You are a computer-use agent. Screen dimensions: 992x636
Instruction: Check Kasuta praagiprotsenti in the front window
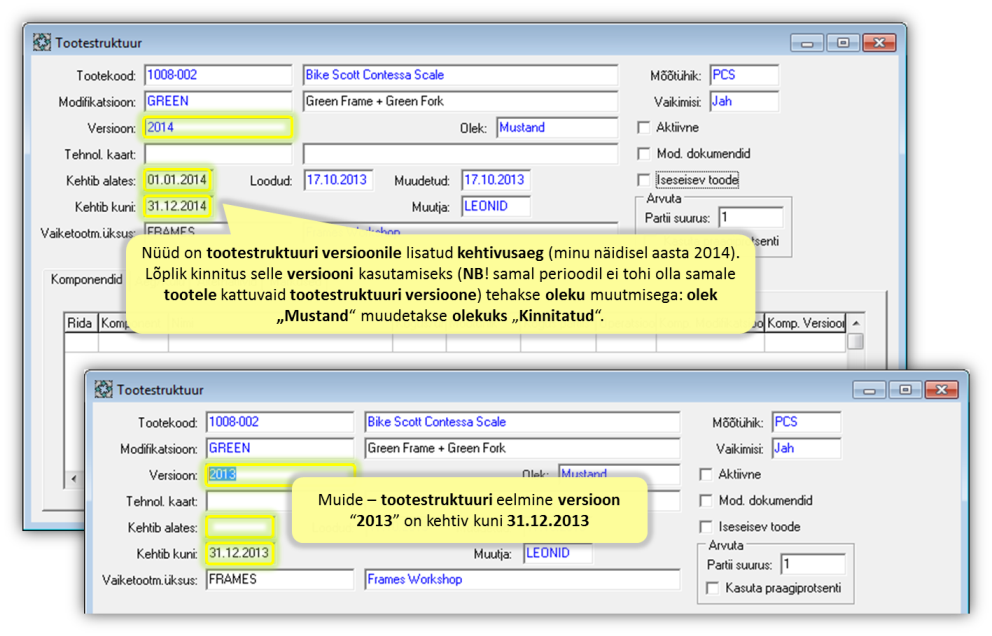tap(712, 589)
